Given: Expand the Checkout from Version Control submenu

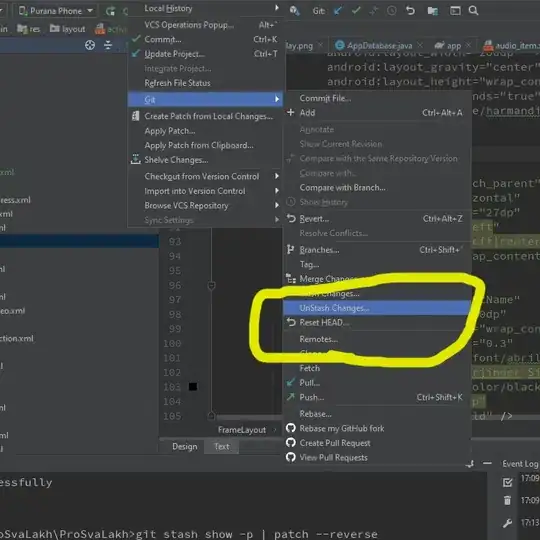Looking at the screenshot, I should tap(206, 176).
